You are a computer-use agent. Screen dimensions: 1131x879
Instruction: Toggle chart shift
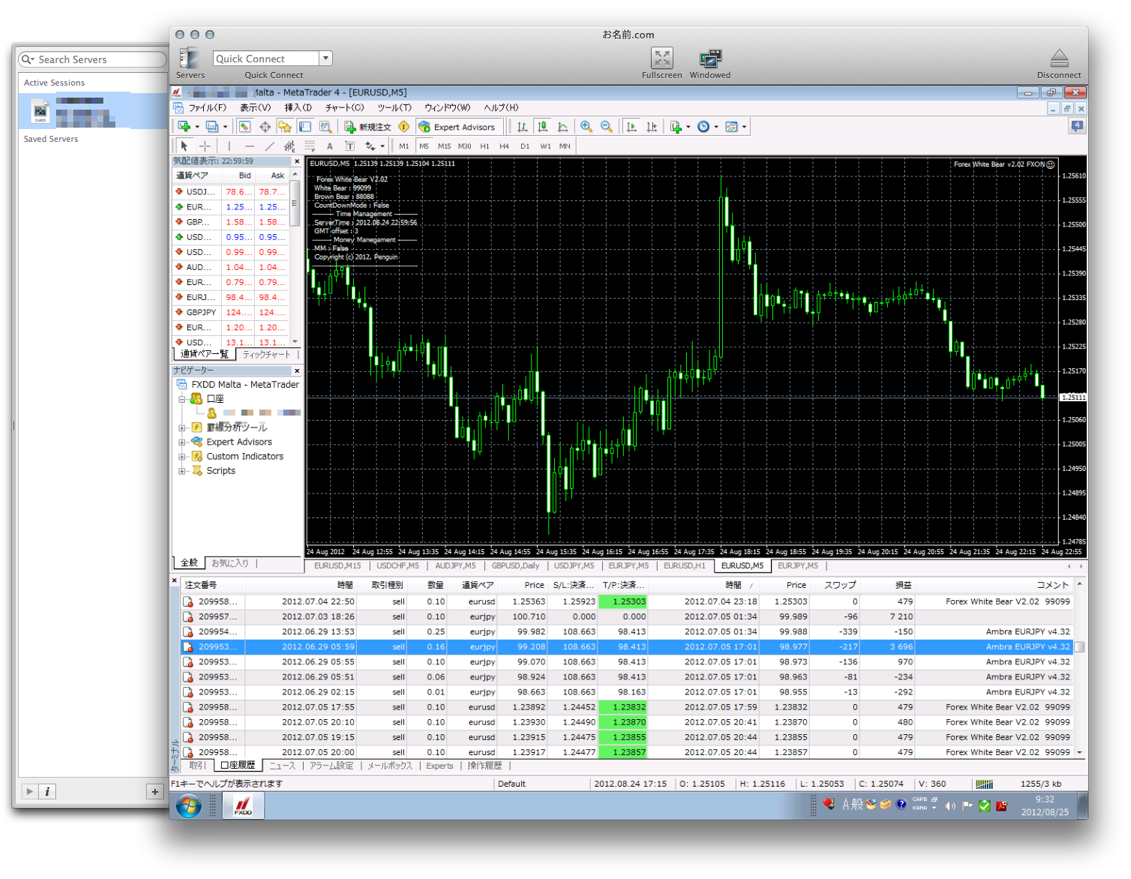coord(652,127)
